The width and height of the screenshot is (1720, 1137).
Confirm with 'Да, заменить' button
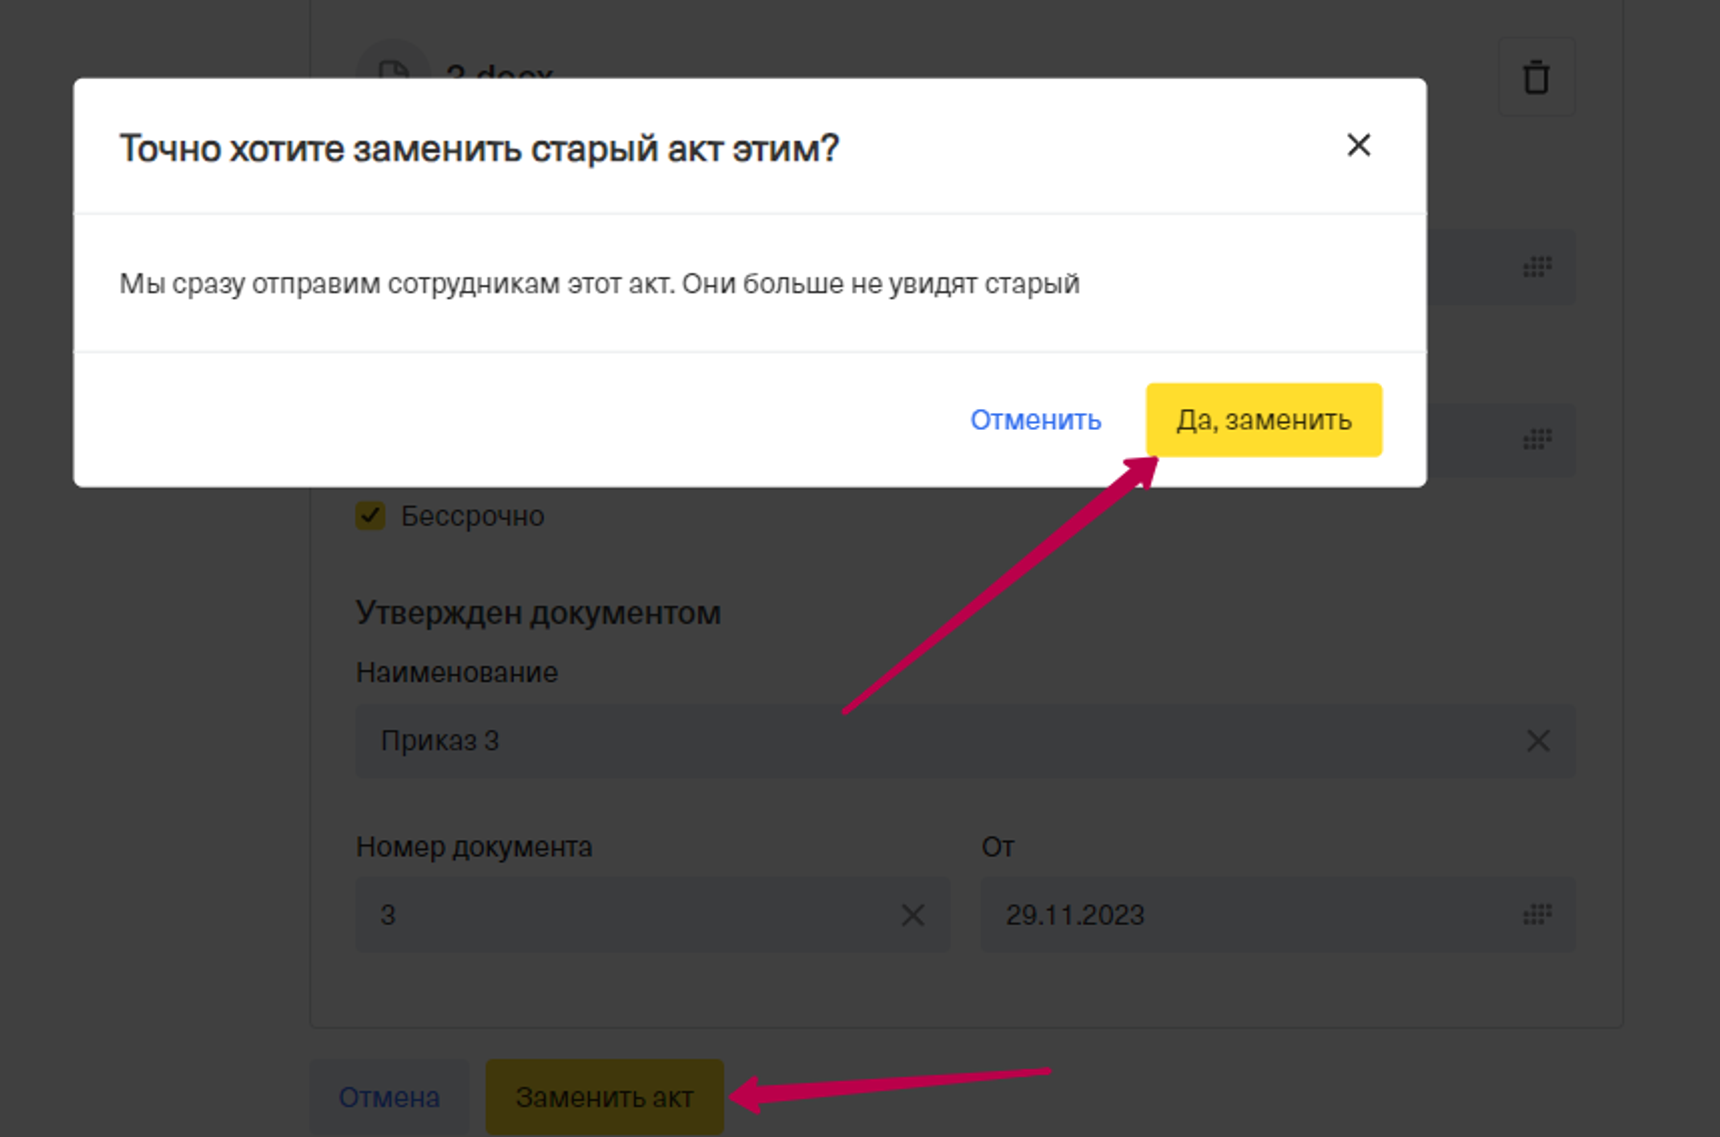[1263, 420]
